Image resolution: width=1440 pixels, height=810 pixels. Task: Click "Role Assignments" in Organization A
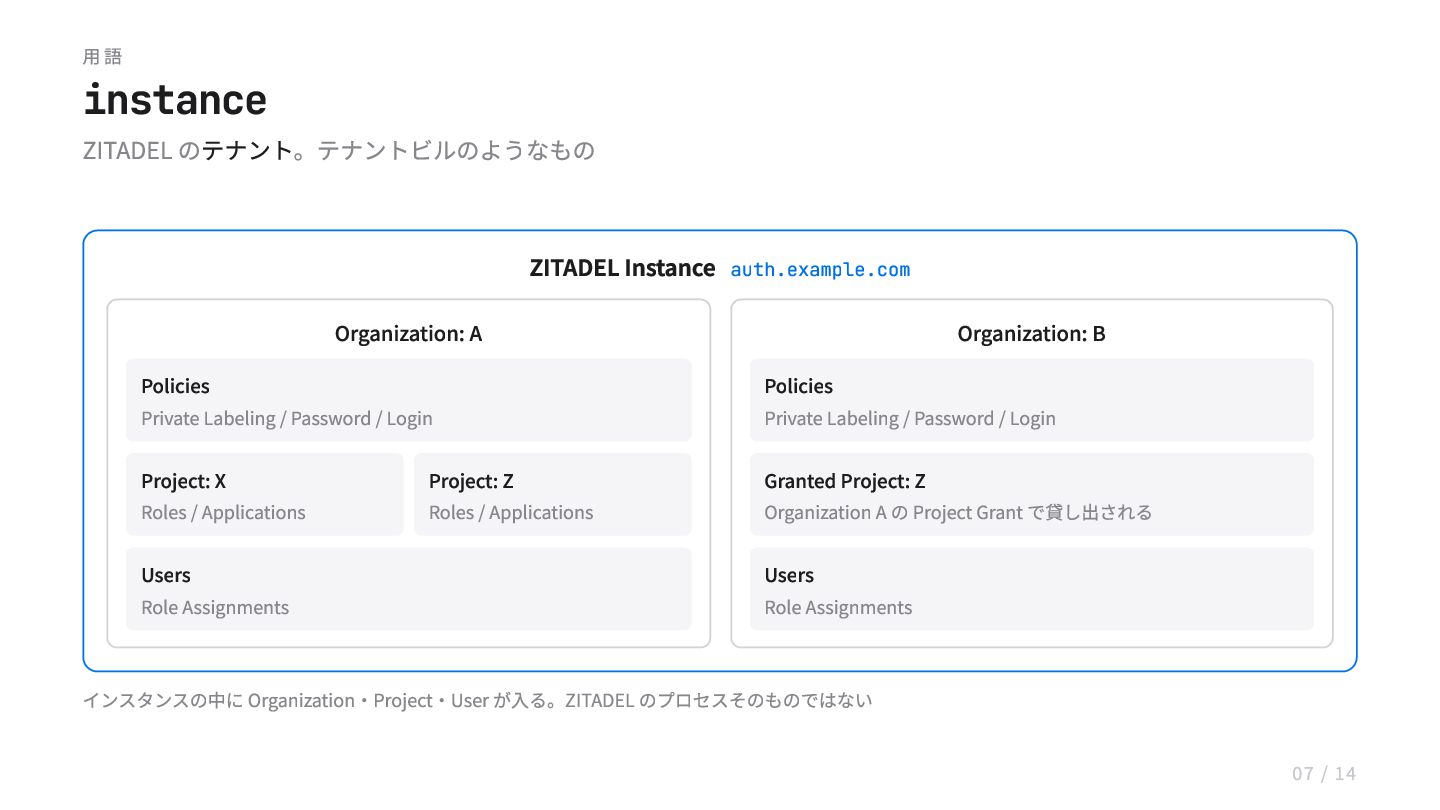[215, 607]
